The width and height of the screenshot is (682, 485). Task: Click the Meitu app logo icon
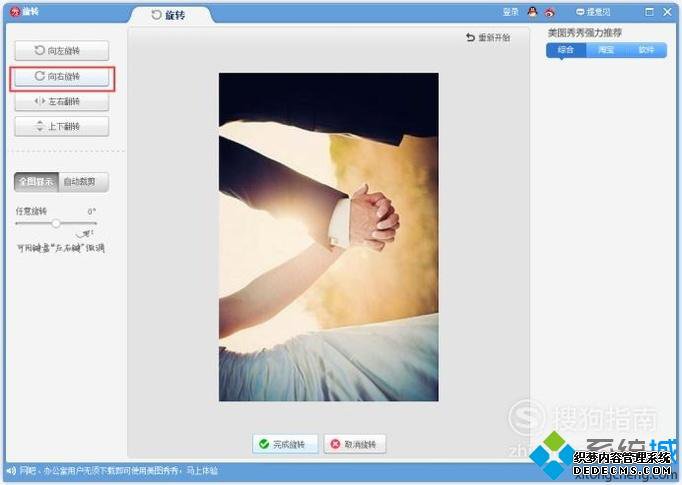(15, 11)
